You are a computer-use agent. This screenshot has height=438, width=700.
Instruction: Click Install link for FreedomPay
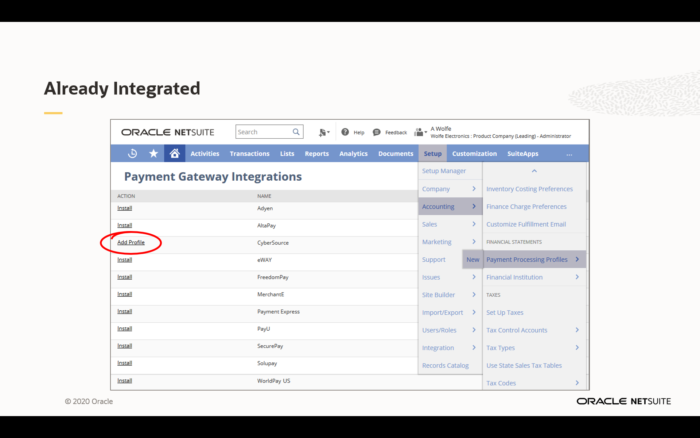(125, 277)
